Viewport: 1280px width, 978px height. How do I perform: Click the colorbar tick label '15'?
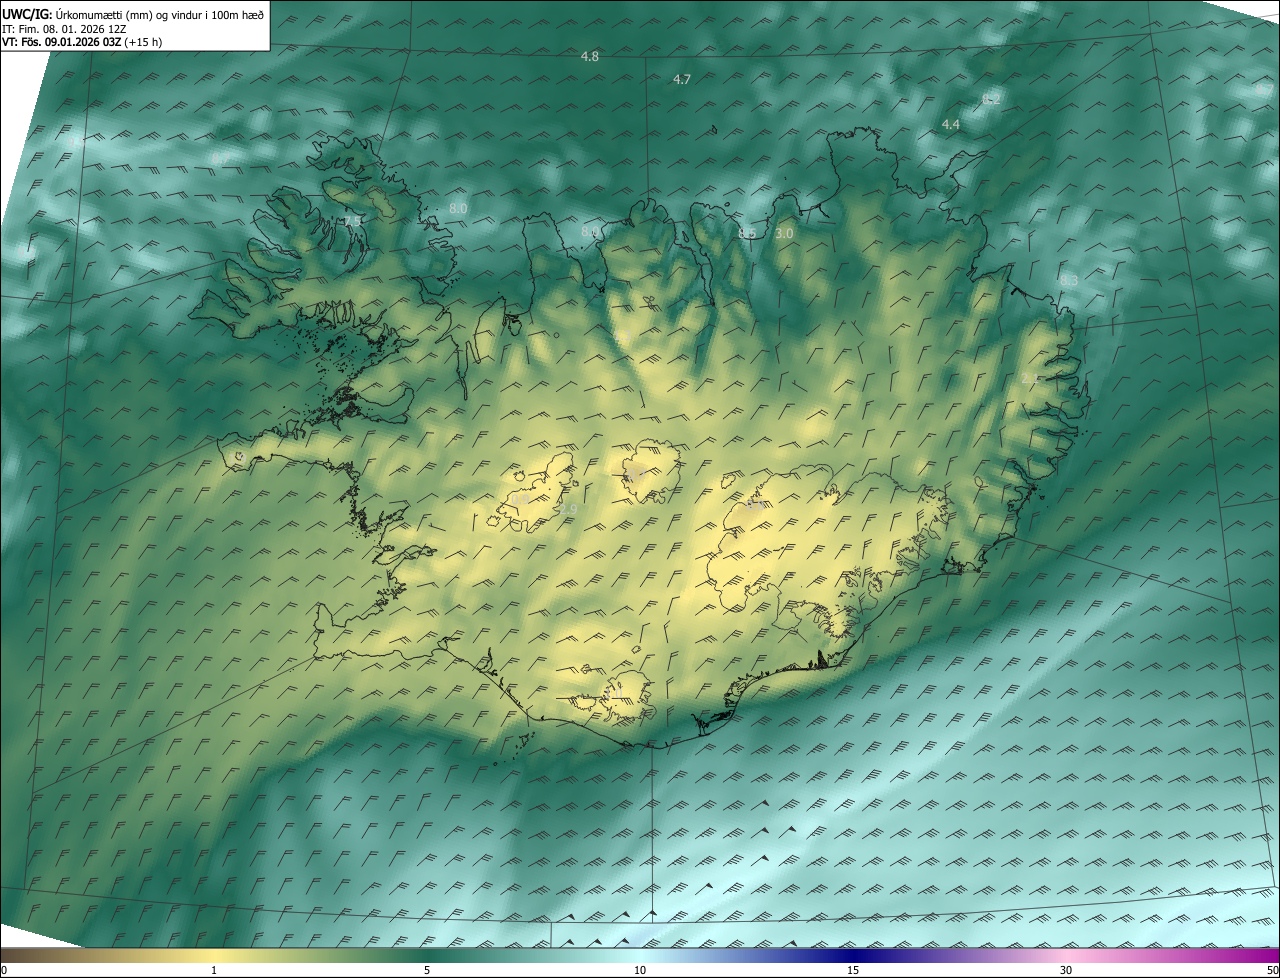853,971
